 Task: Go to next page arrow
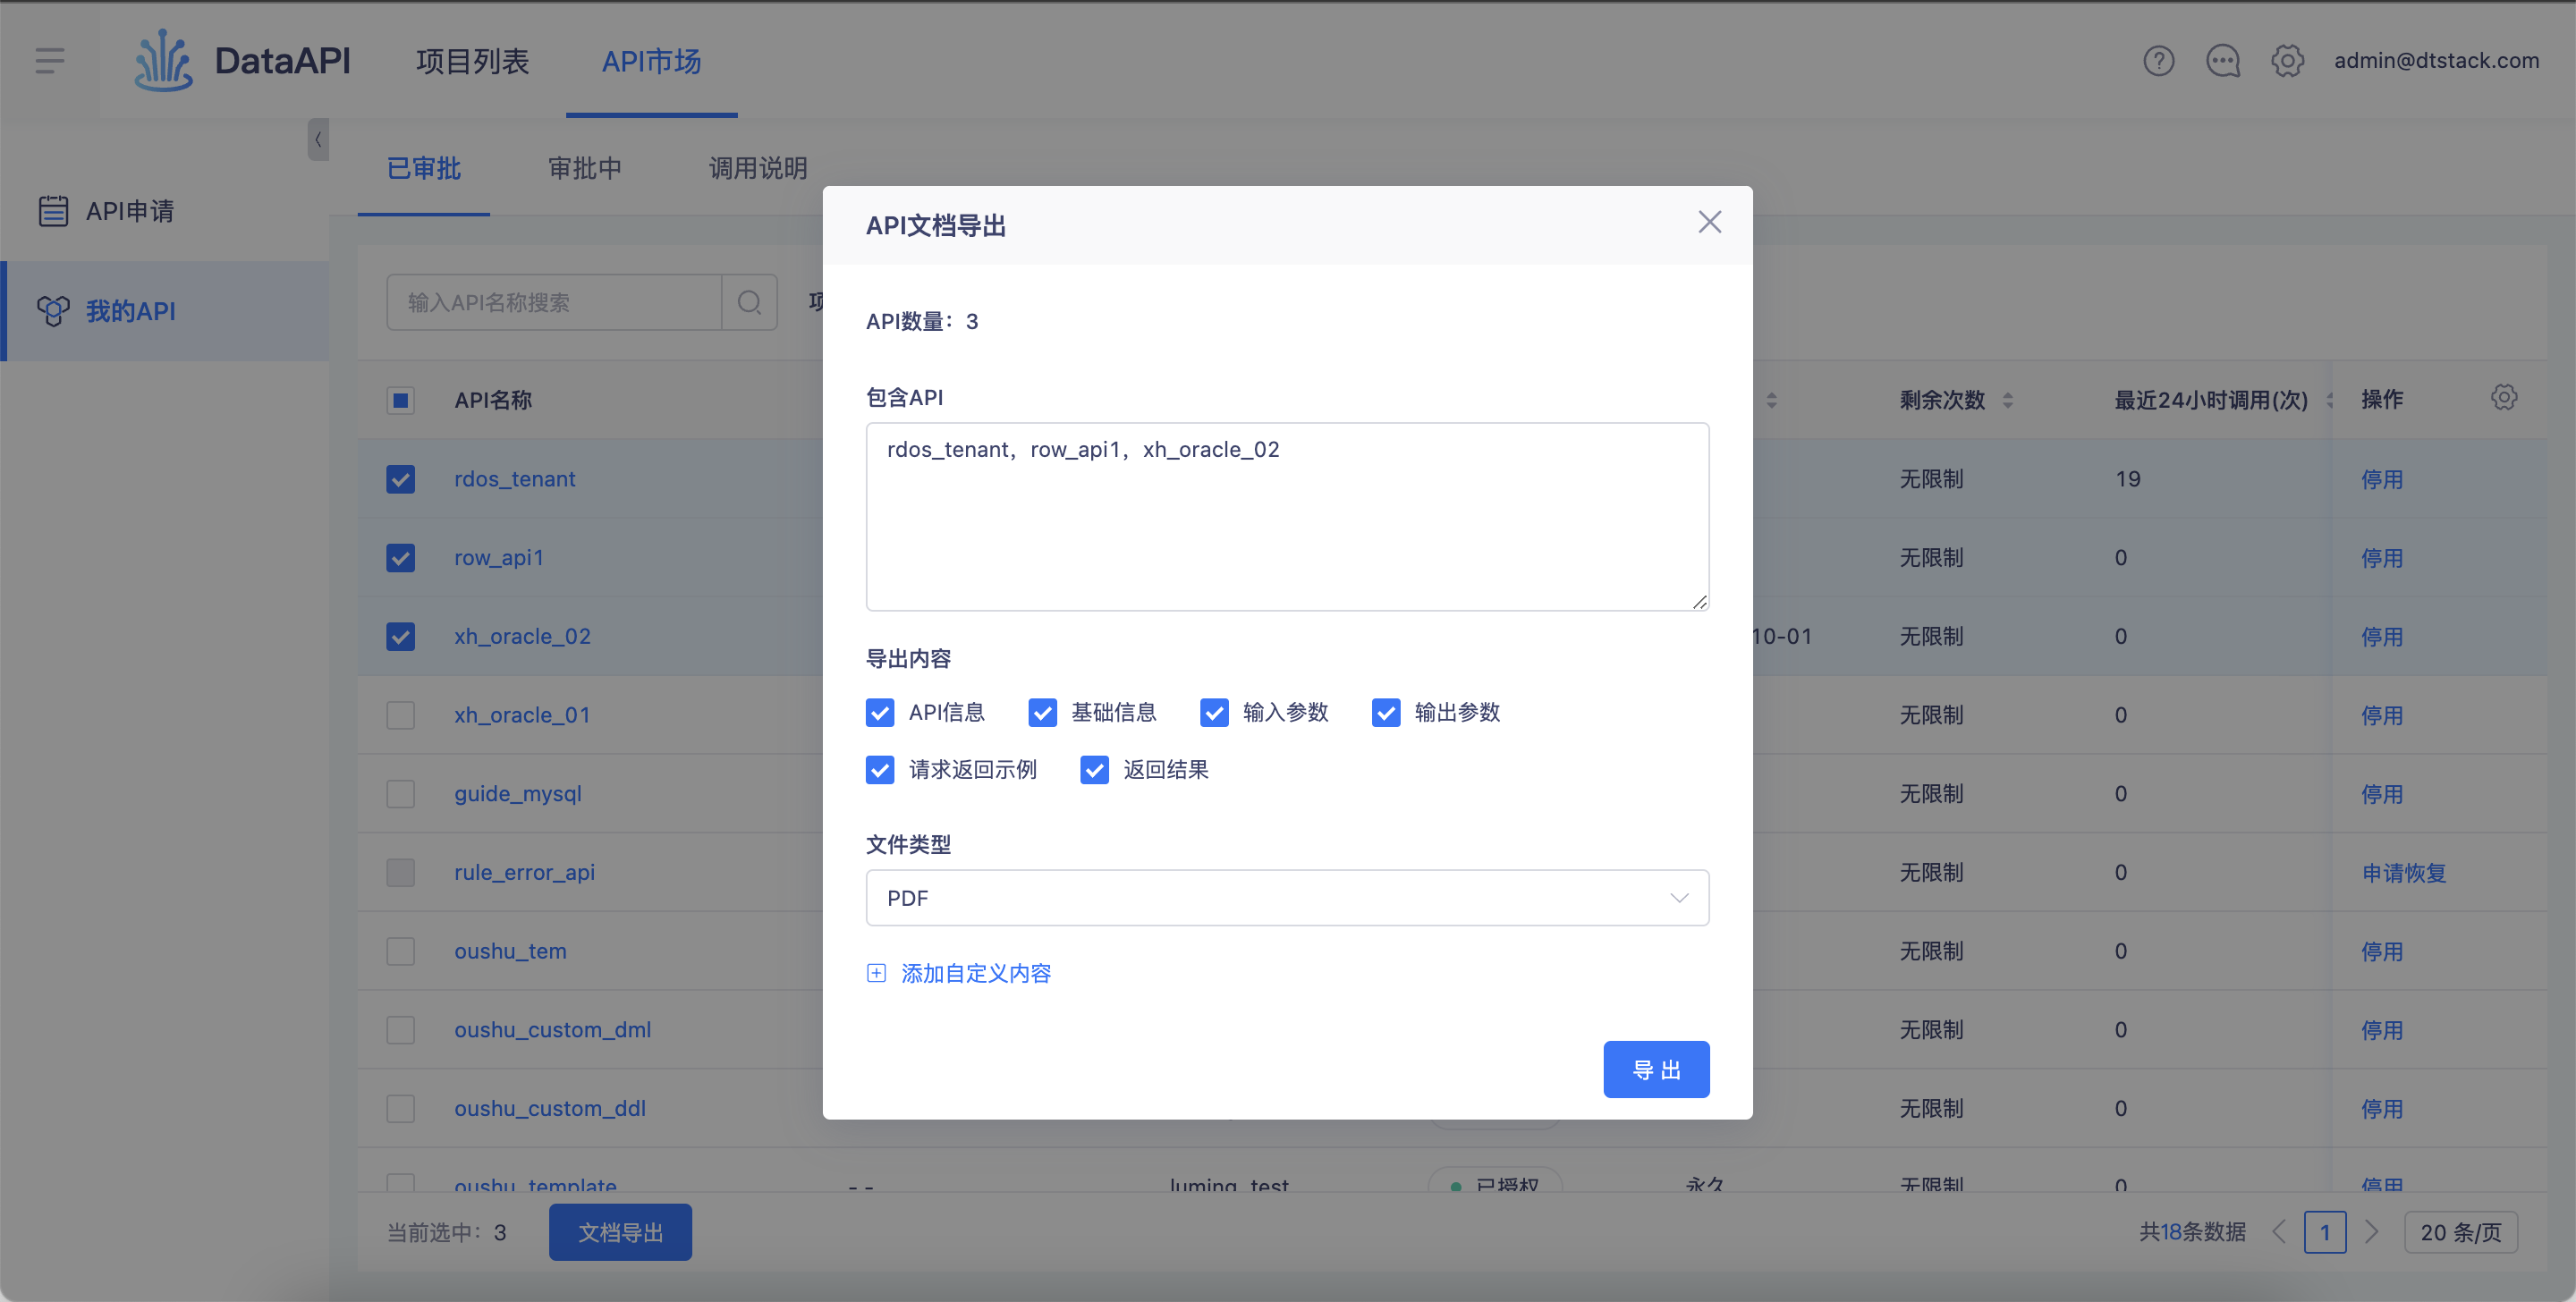pyautogui.click(x=2371, y=1232)
